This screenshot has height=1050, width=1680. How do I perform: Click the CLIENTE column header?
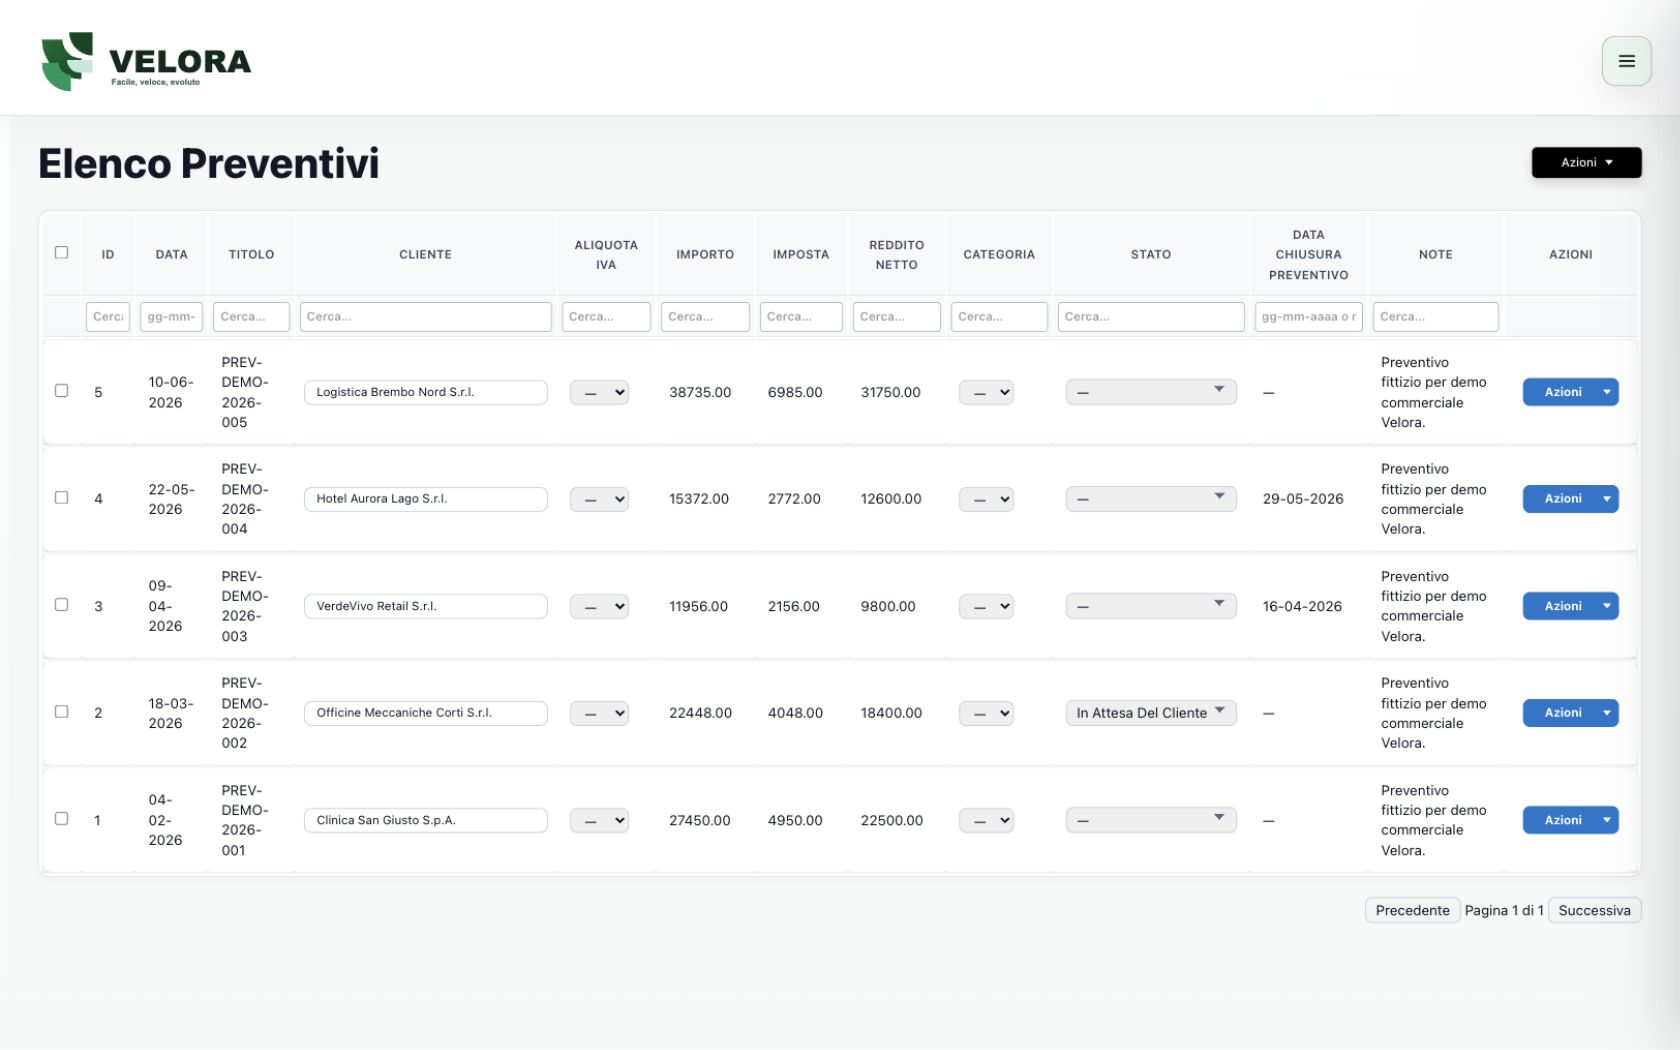coord(425,255)
